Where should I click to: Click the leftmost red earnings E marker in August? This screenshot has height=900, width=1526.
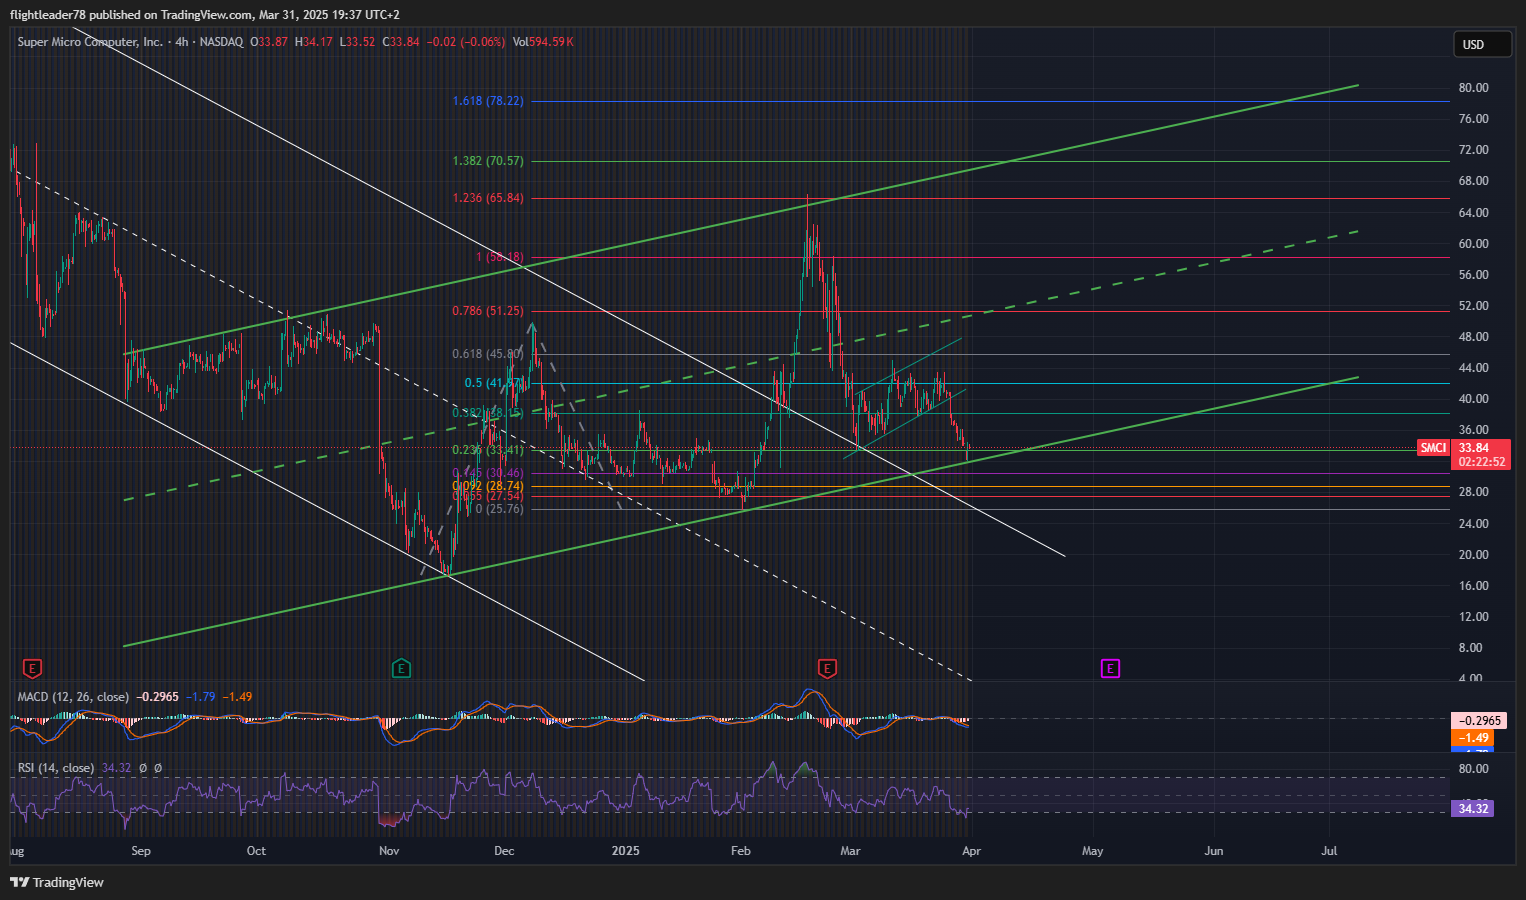click(32, 668)
